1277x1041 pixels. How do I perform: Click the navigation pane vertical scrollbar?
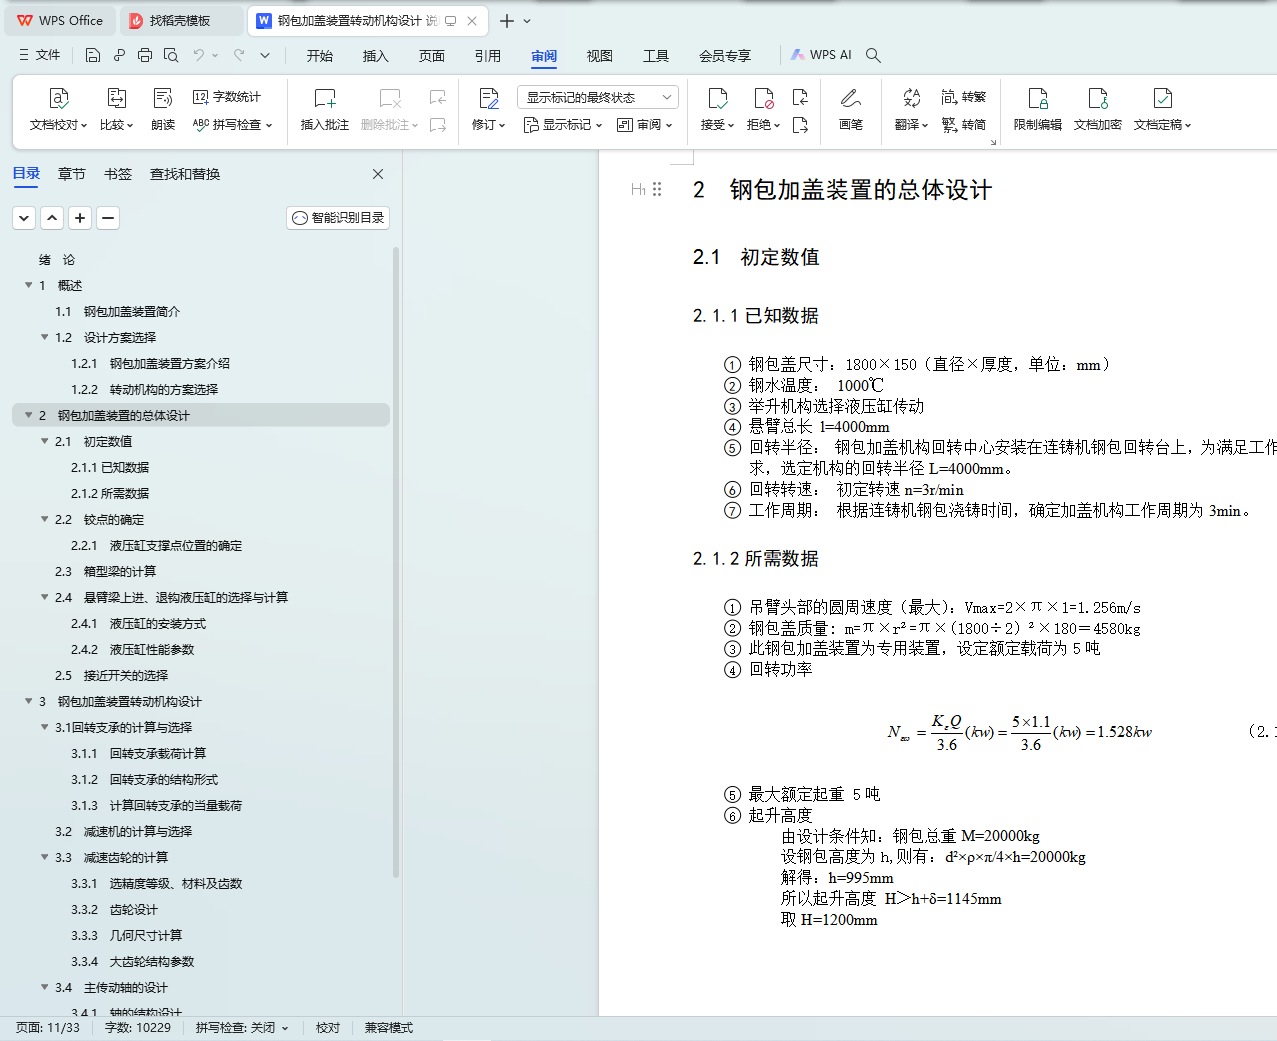396,562
